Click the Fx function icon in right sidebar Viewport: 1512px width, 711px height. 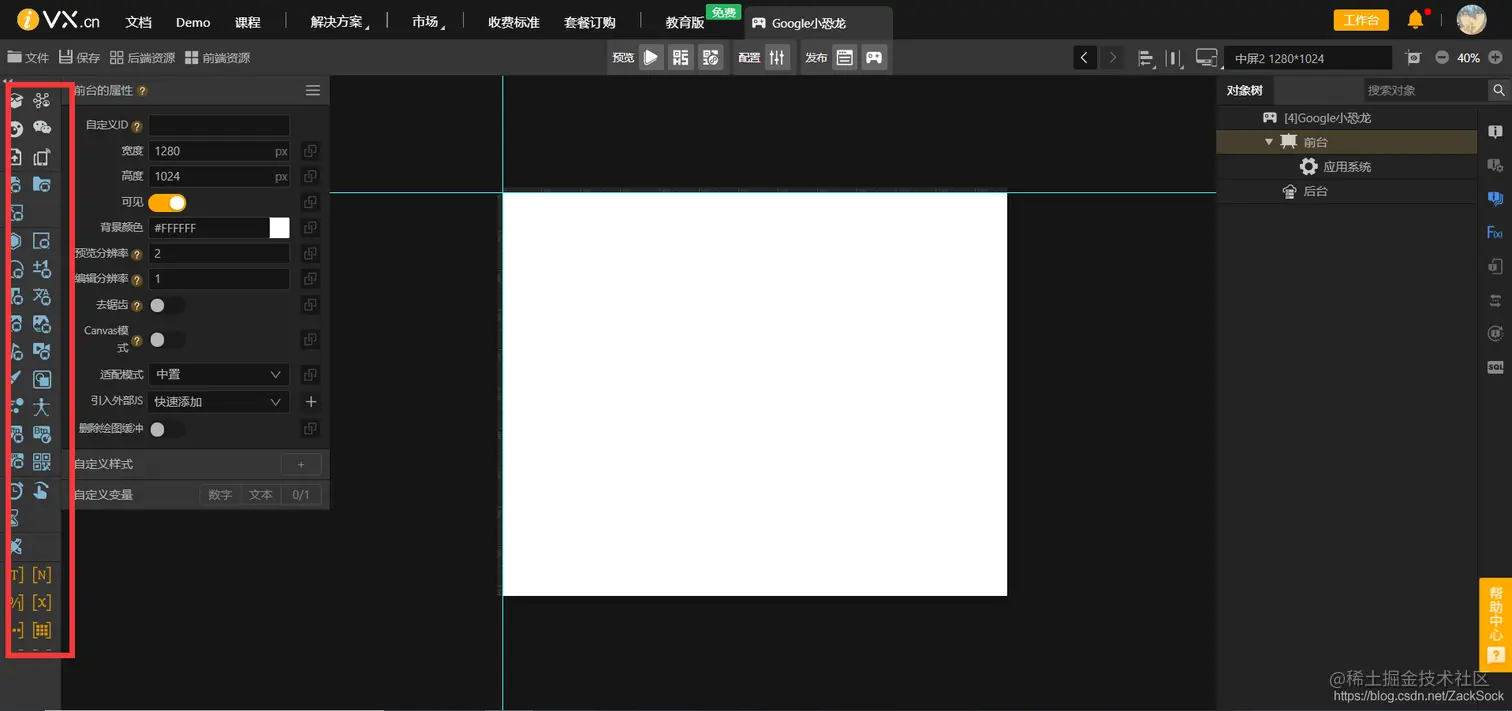tap(1495, 233)
